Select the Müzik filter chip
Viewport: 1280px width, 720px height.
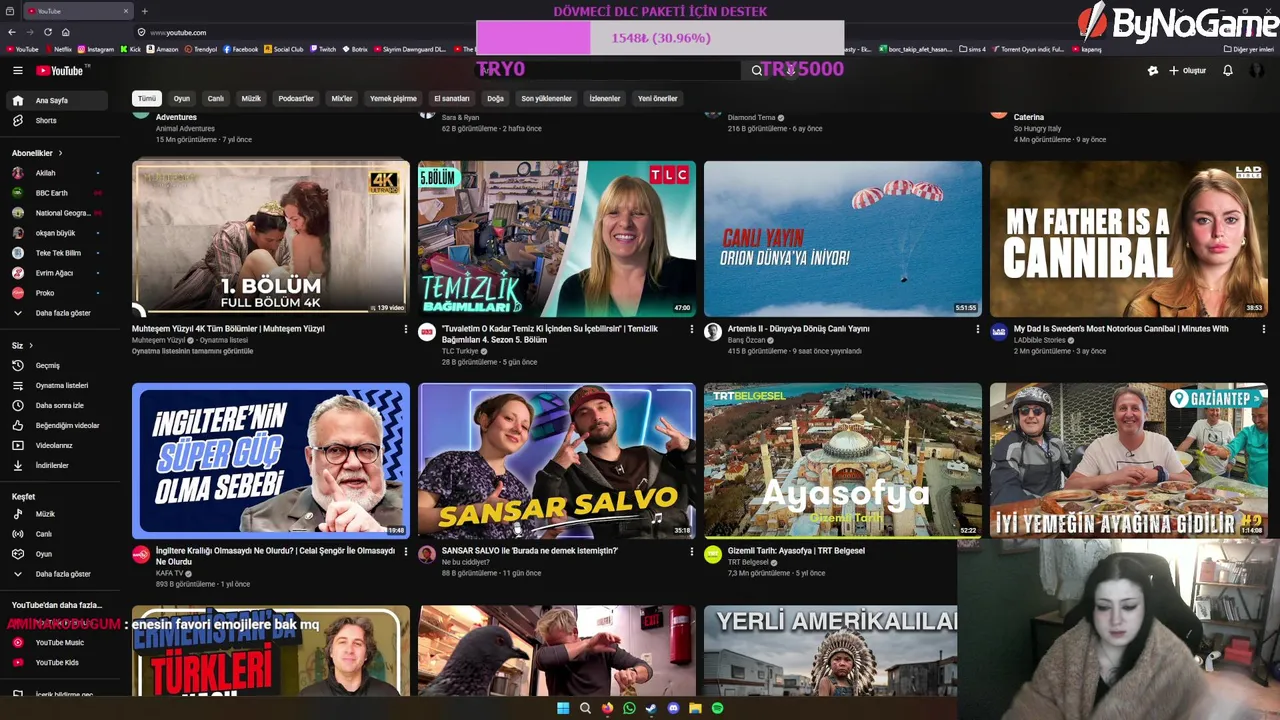(x=251, y=99)
